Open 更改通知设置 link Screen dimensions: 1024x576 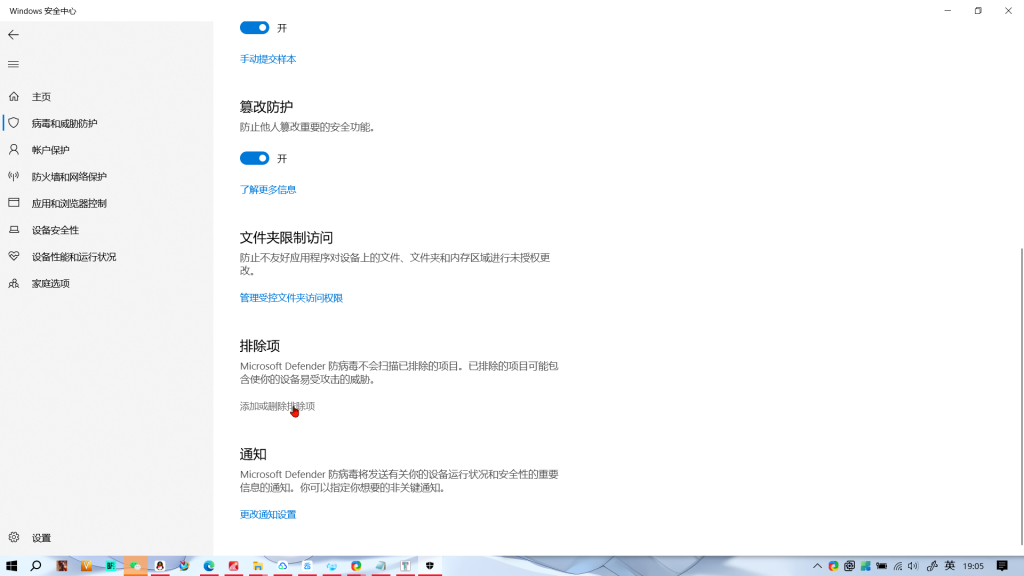click(x=268, y=515)
